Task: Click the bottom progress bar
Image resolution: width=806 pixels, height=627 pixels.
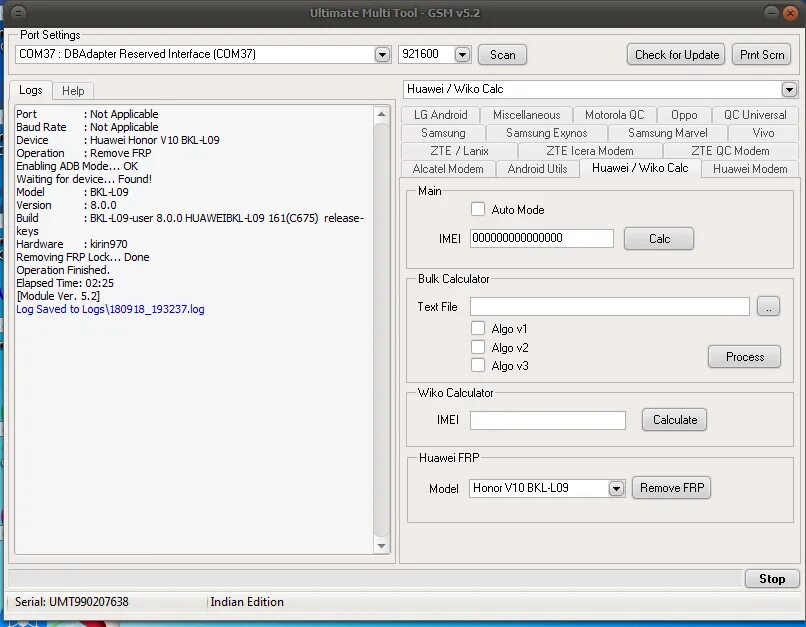Action: pos(375,578)
